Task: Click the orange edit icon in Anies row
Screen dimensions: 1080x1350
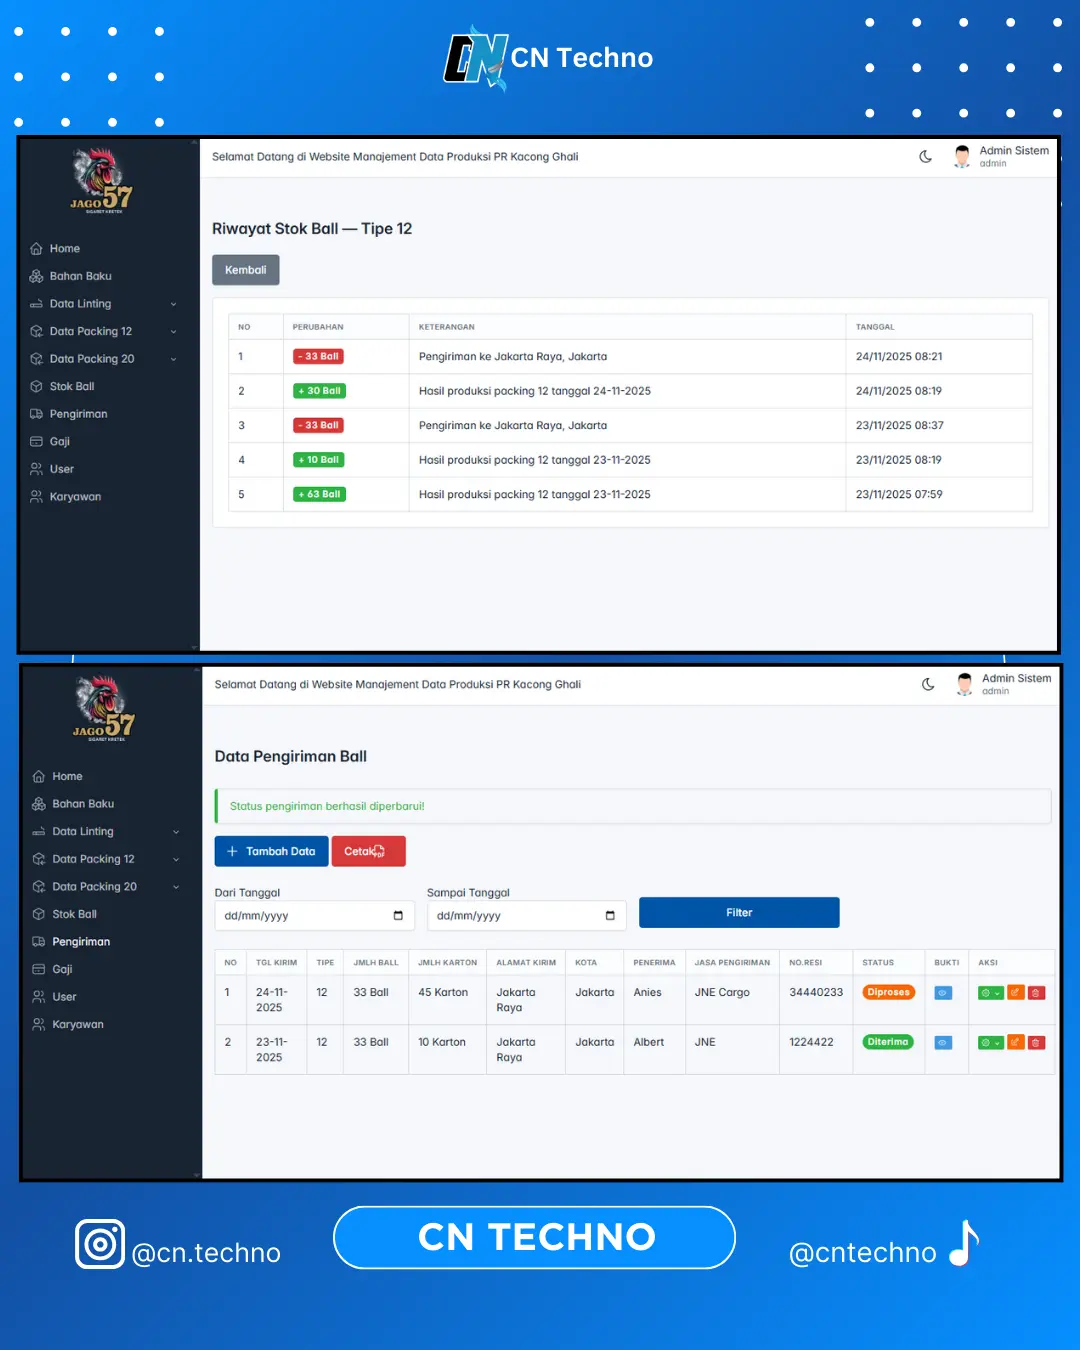Action: pyautogui.click(x=1015, y=993)
